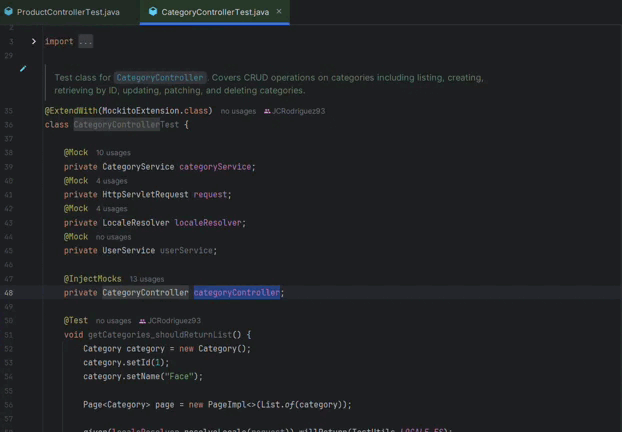Viewport: 622px width, 432px height.
Task: Click the '13 usages' hint beside @InjectMocks
Action: point(147,279)
